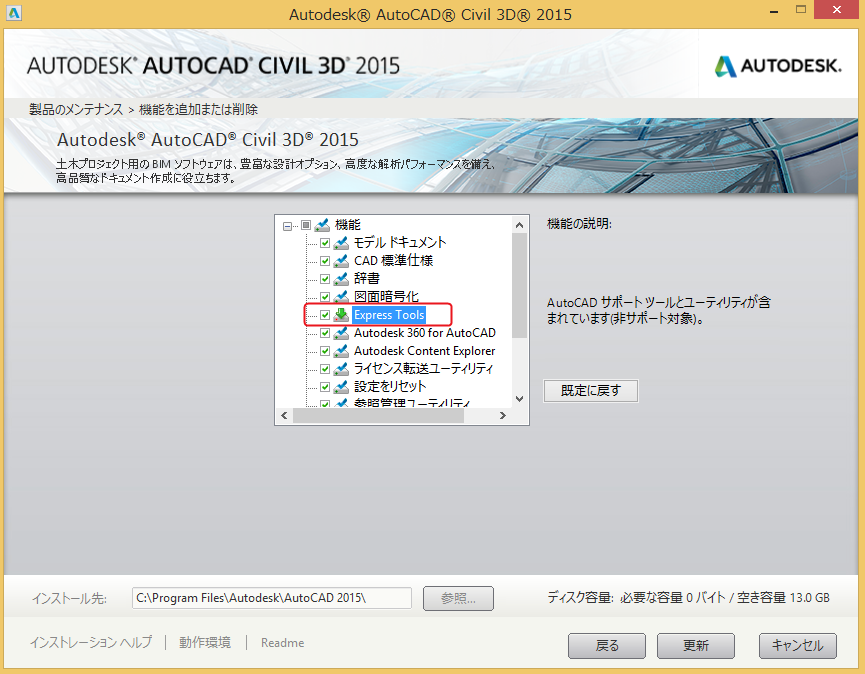Click the feature list scroll down arrow
Screen dimensions: 865x674
519,399
